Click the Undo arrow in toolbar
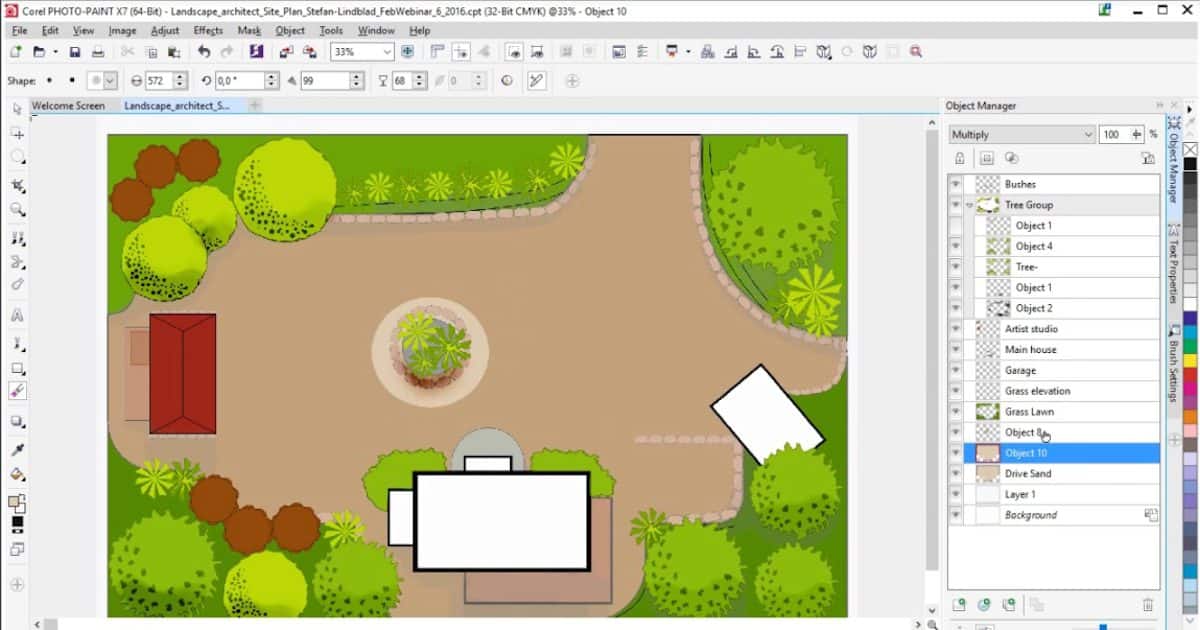Screen dimensions: 1200x630 pyautogui.click(x=204, y=52)
